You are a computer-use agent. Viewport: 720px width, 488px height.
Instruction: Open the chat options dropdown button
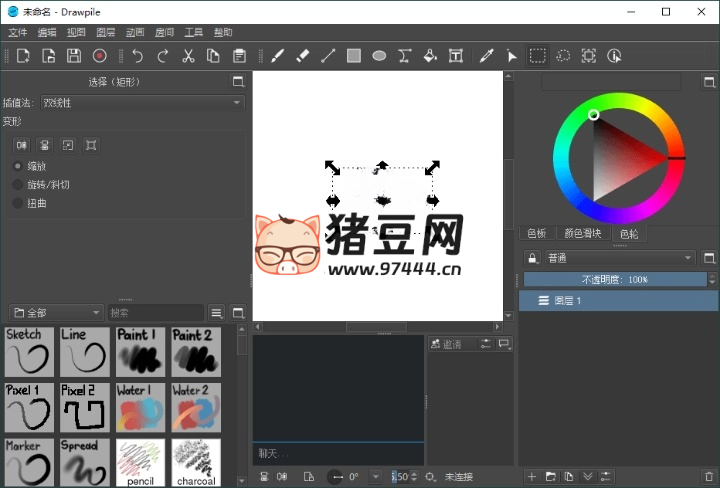505,344
